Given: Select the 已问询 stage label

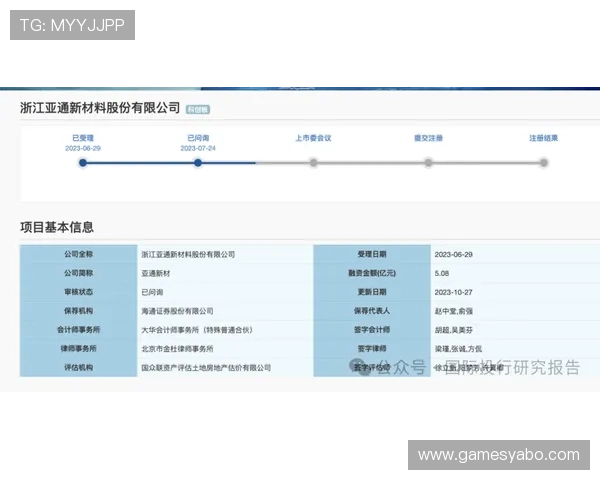Looking at the screenshot, I should [198, 138].
